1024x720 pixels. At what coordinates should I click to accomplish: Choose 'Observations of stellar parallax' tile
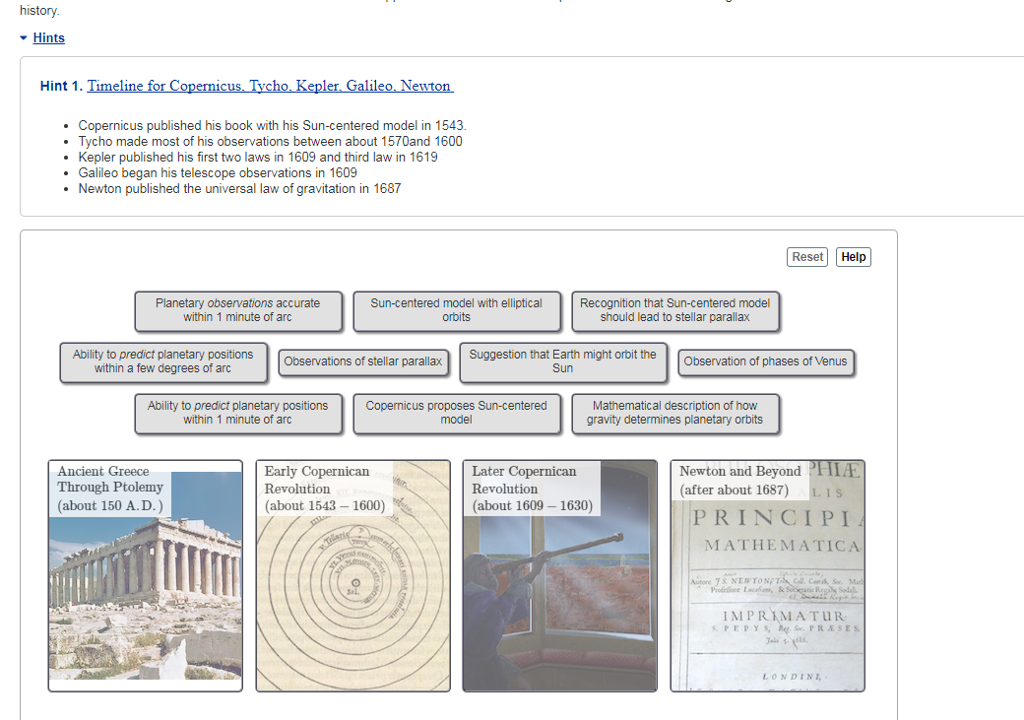click(x=363, y=362)
